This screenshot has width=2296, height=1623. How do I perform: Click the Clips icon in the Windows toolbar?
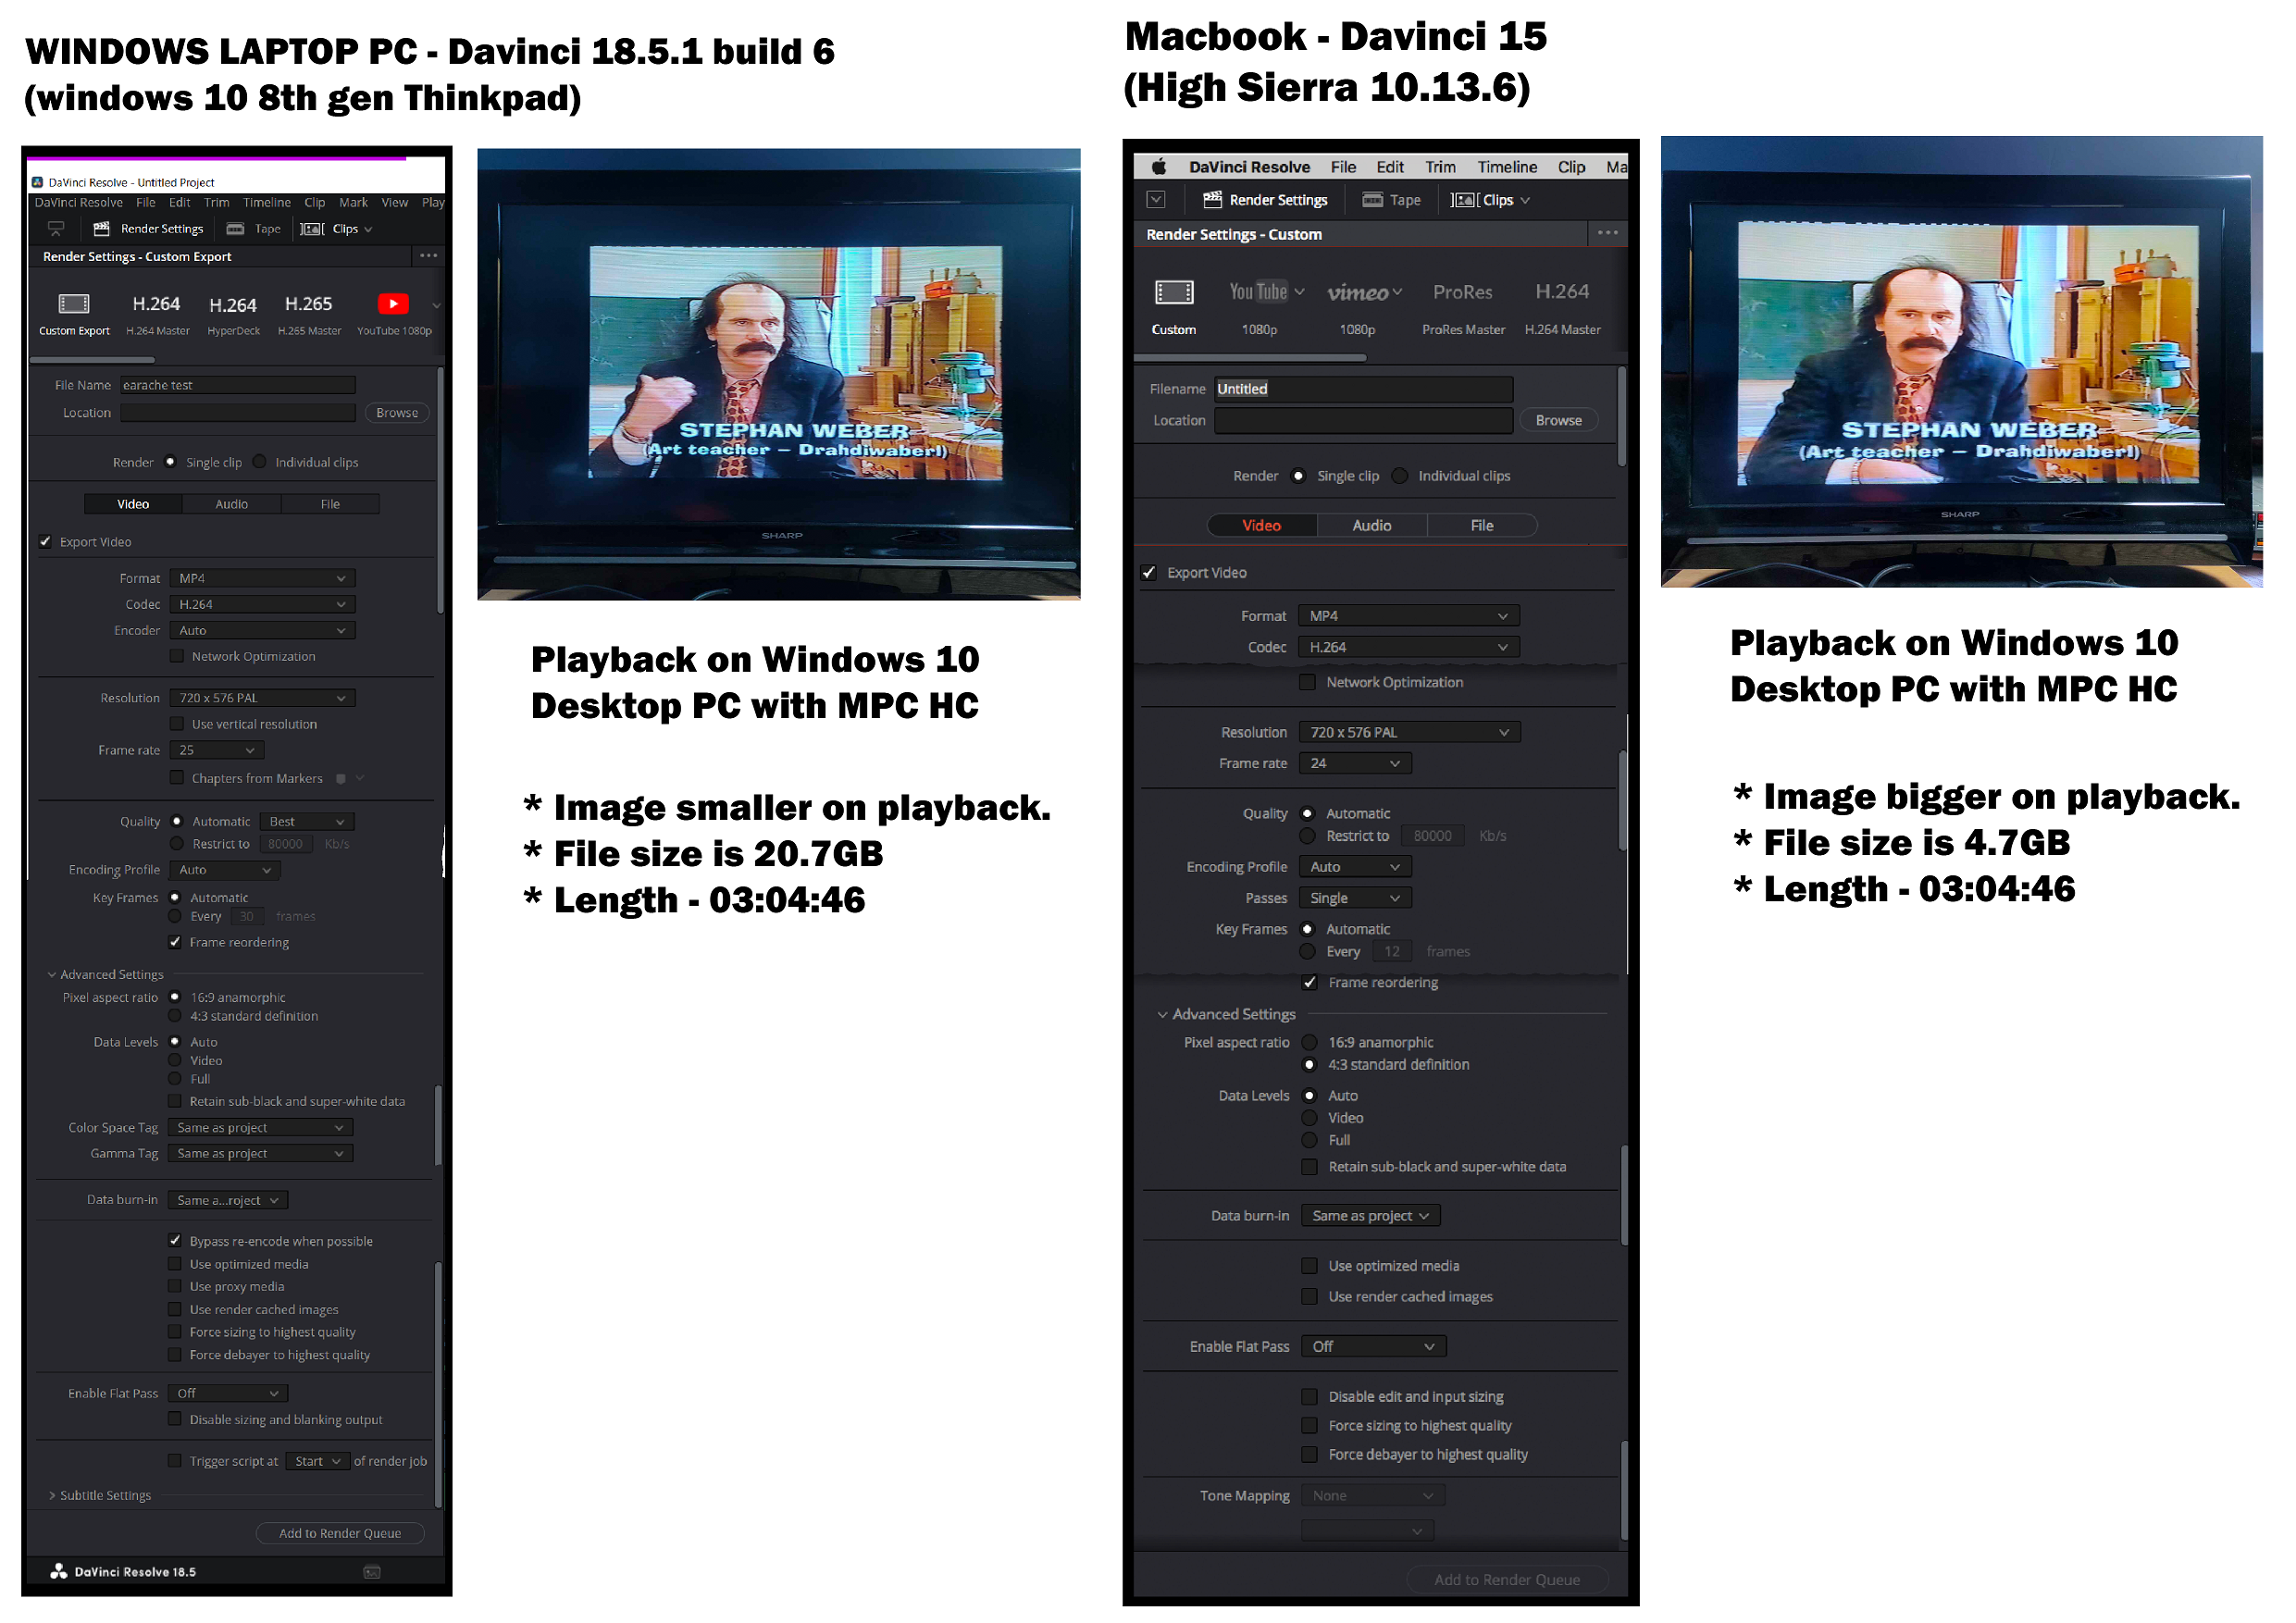(x=312, y=229)
